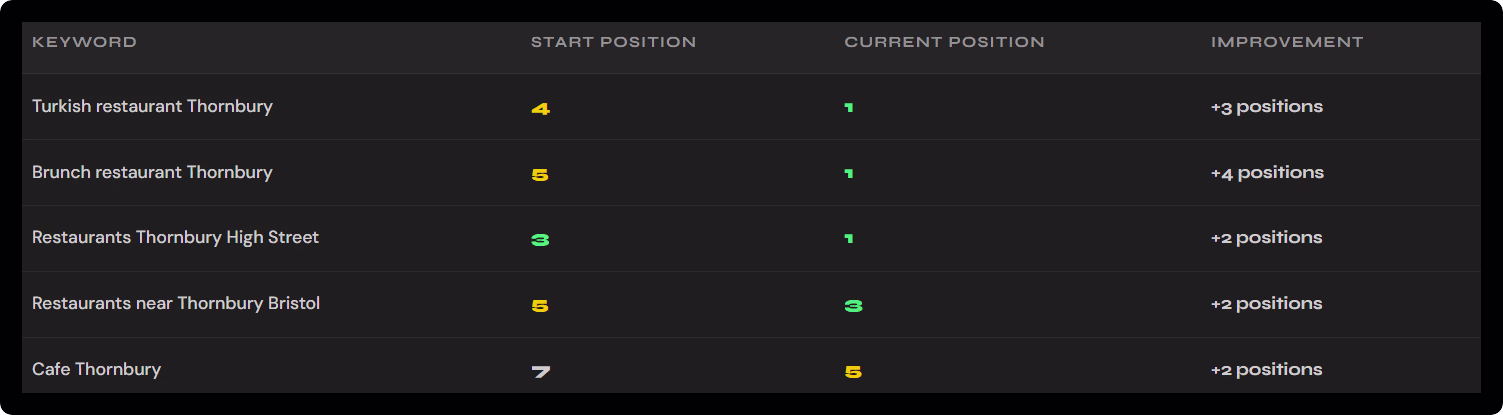Click current position 3 for Thornbury Bristol

pos(853,306)
